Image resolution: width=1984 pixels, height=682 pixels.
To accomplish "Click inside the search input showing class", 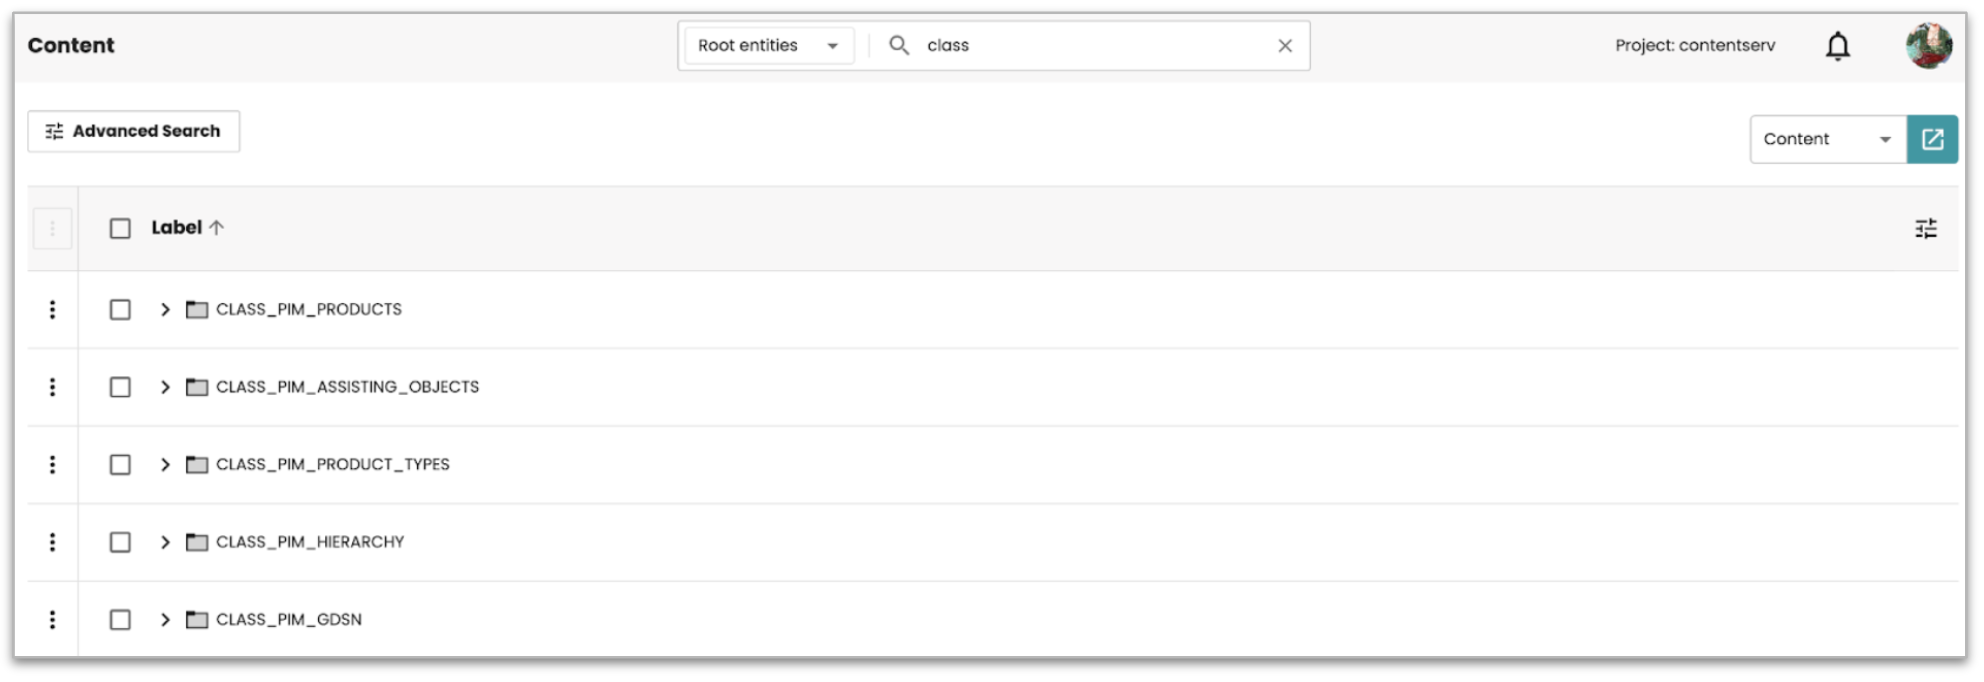I will tap(1000, 45).
